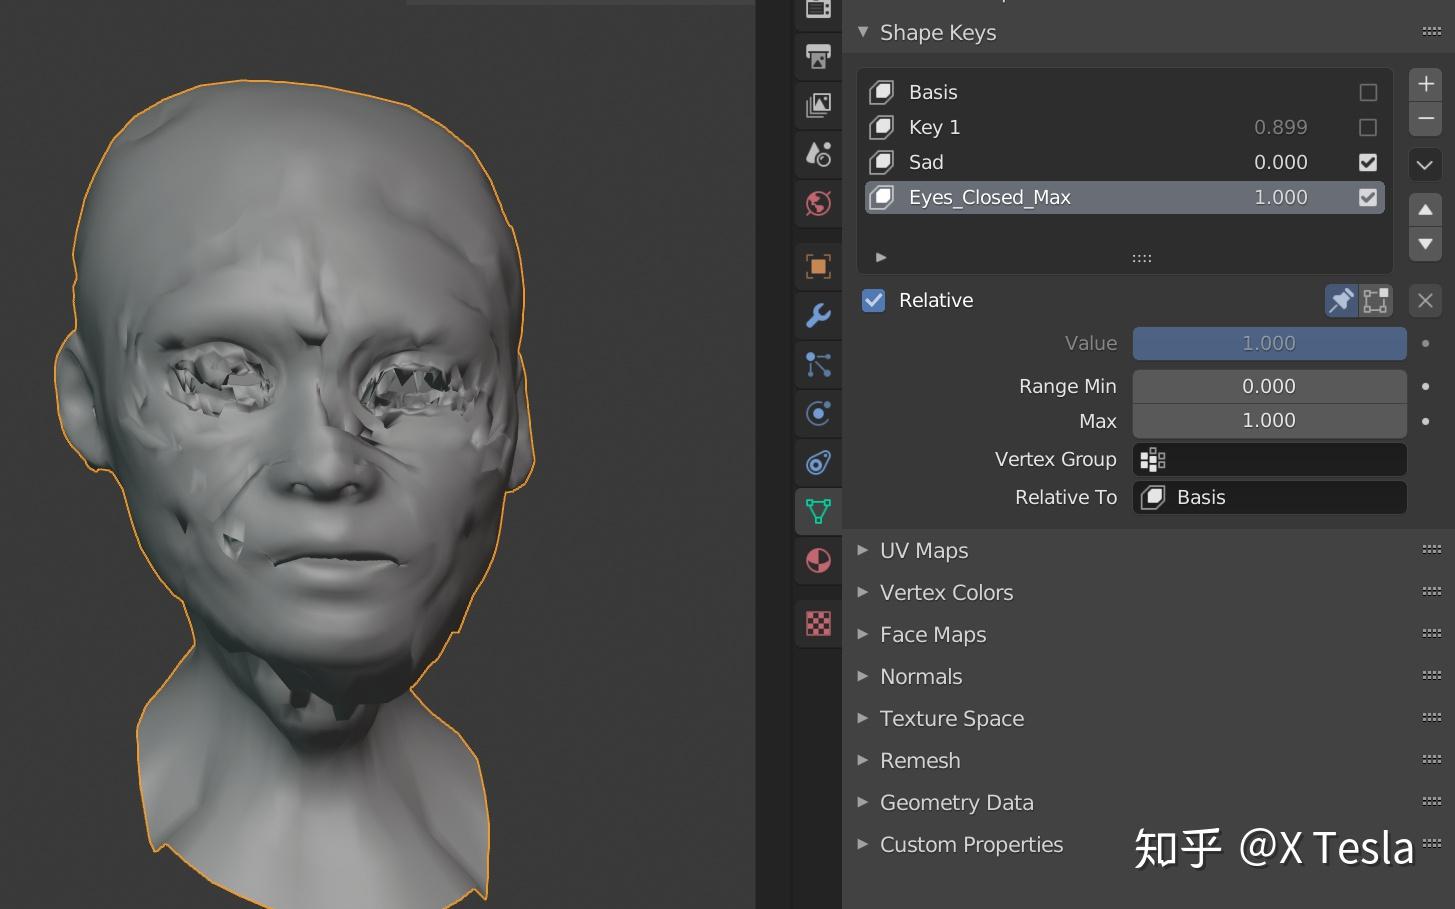The height and width of the screenshot is (909, 1455).
Task: Remove selected shape key with minus button
Action: 1424,119
